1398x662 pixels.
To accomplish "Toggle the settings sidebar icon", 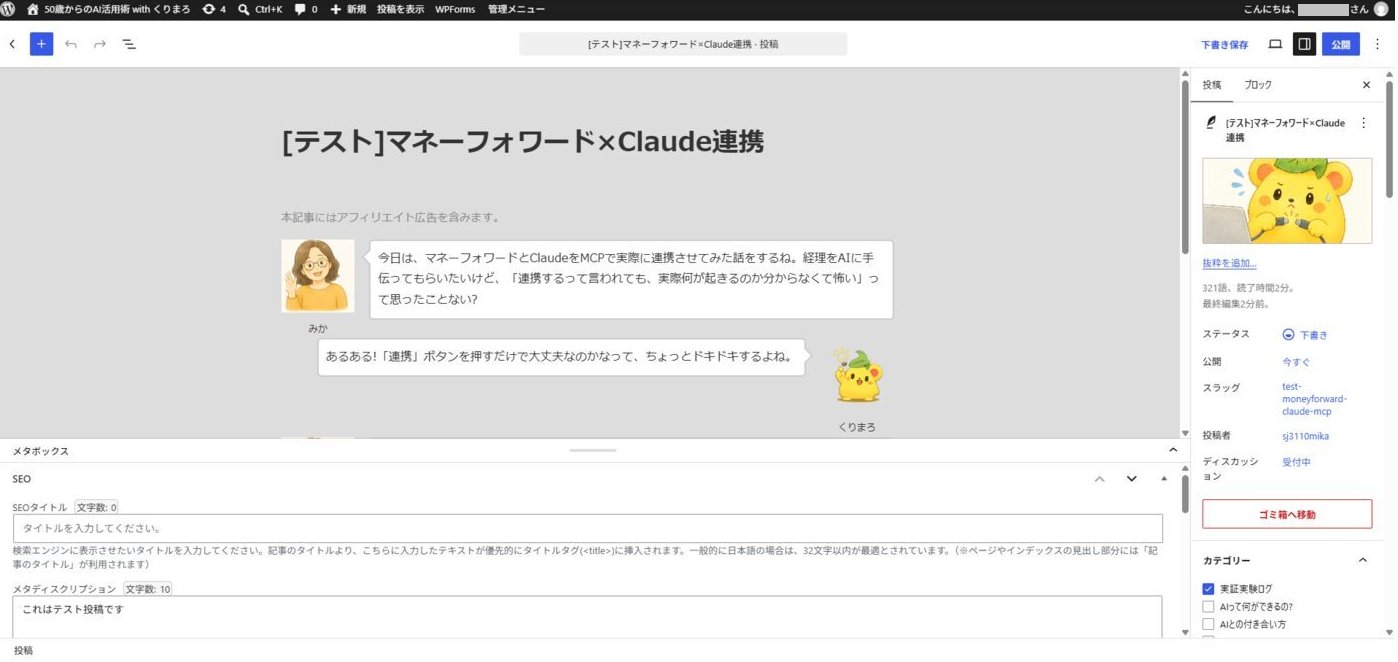I will [x=1304, y=44].
